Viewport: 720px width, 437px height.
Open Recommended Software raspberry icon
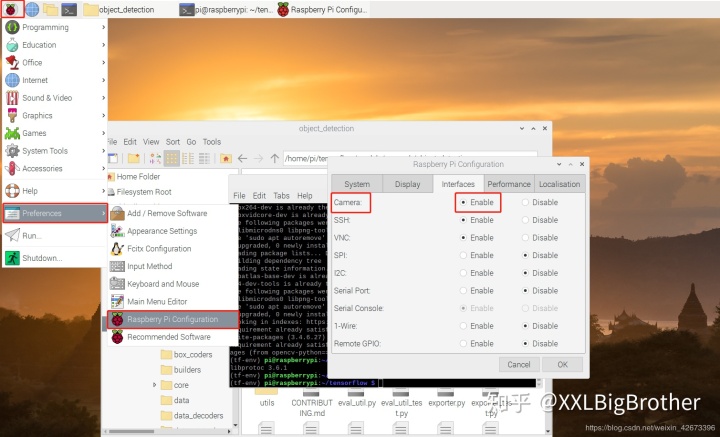pos(118,337)
